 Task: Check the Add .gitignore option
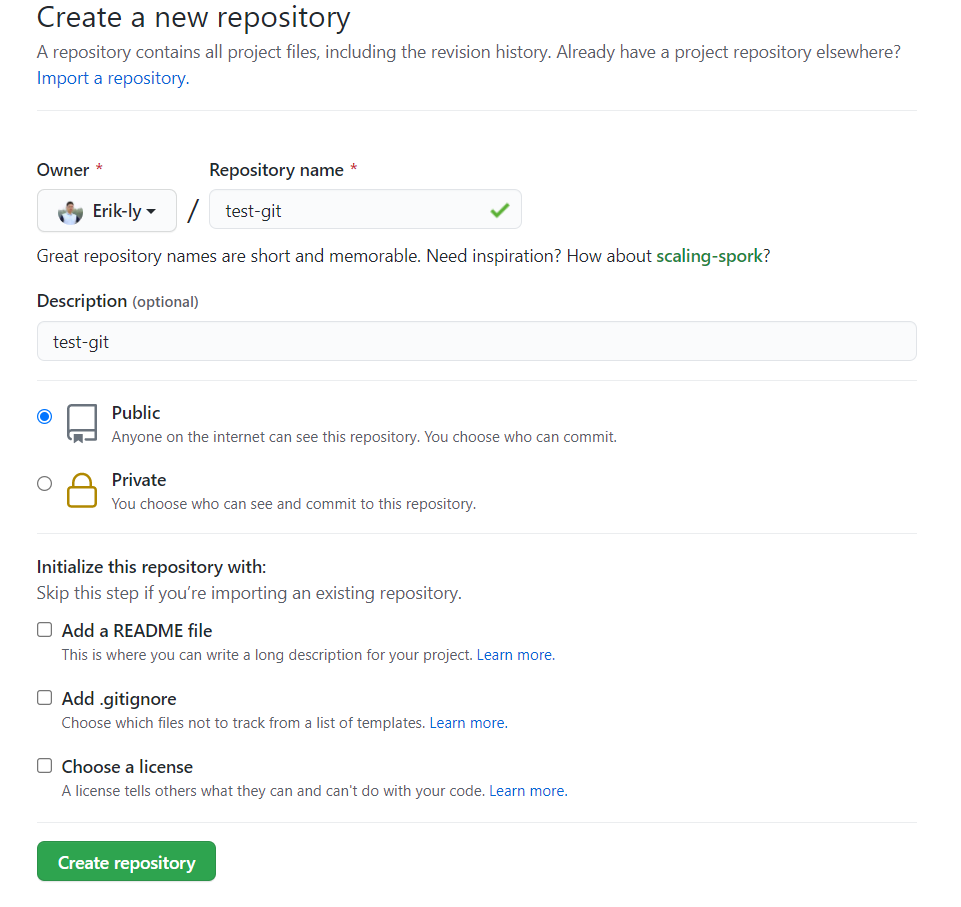click(44, 697)
